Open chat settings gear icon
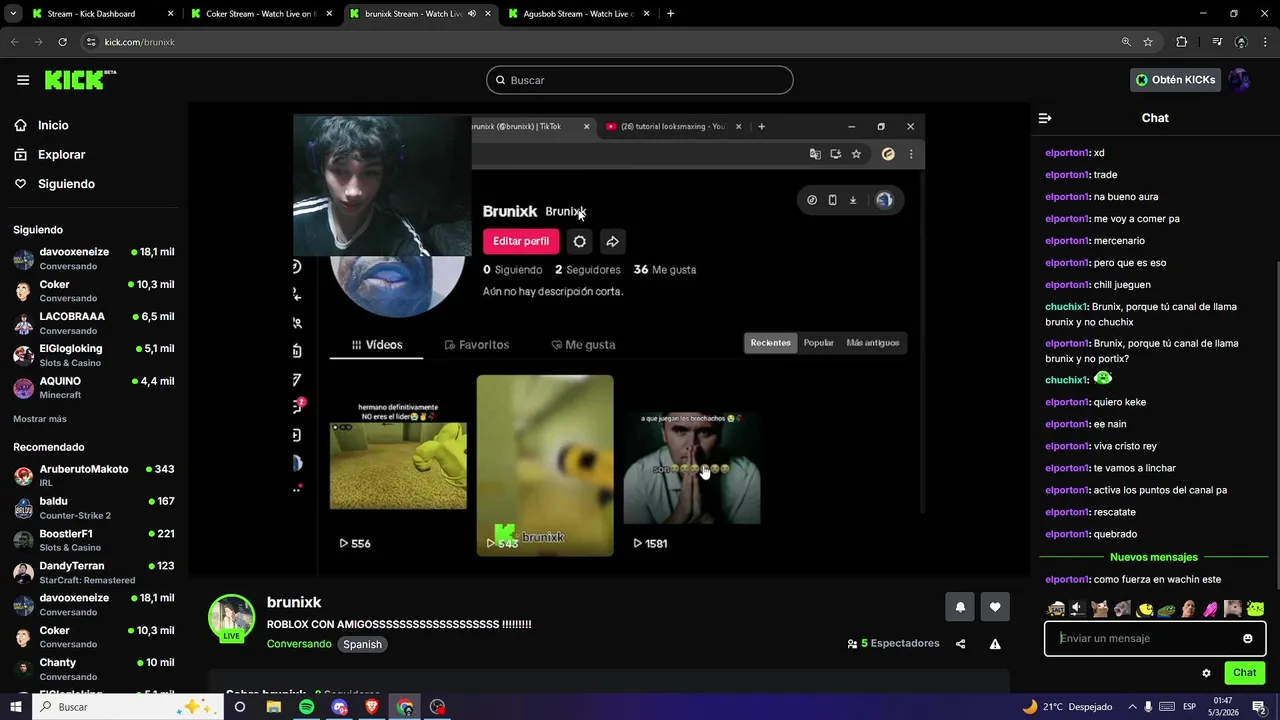The image size is (1280, 720). coord(1206,673)
